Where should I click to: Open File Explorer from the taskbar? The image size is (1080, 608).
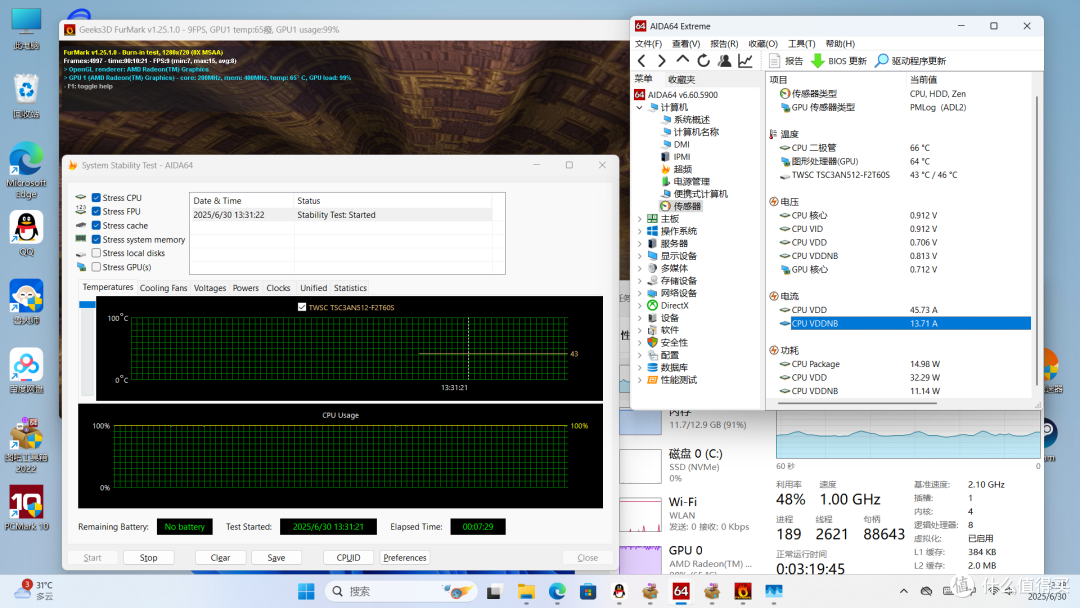[x=526, y=591]
